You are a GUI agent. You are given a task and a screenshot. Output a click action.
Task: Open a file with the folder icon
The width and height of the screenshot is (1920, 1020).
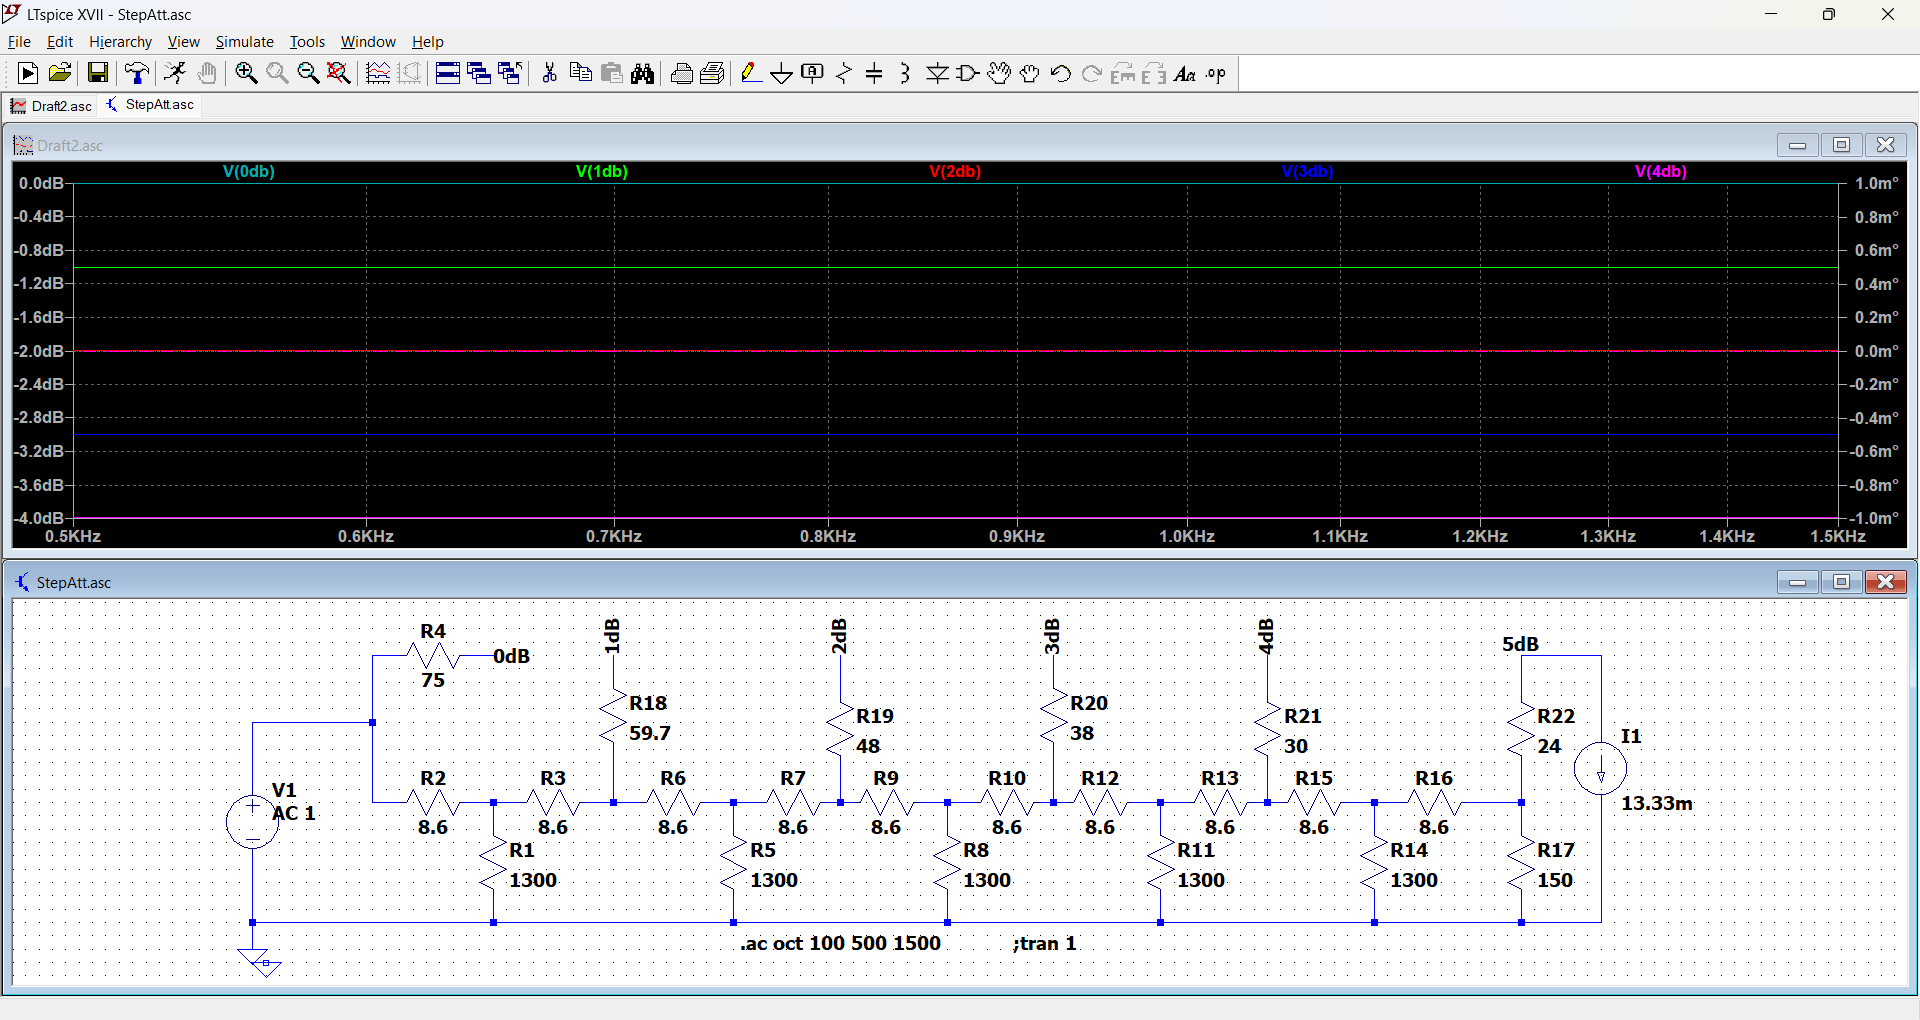(x=59, y=73)
